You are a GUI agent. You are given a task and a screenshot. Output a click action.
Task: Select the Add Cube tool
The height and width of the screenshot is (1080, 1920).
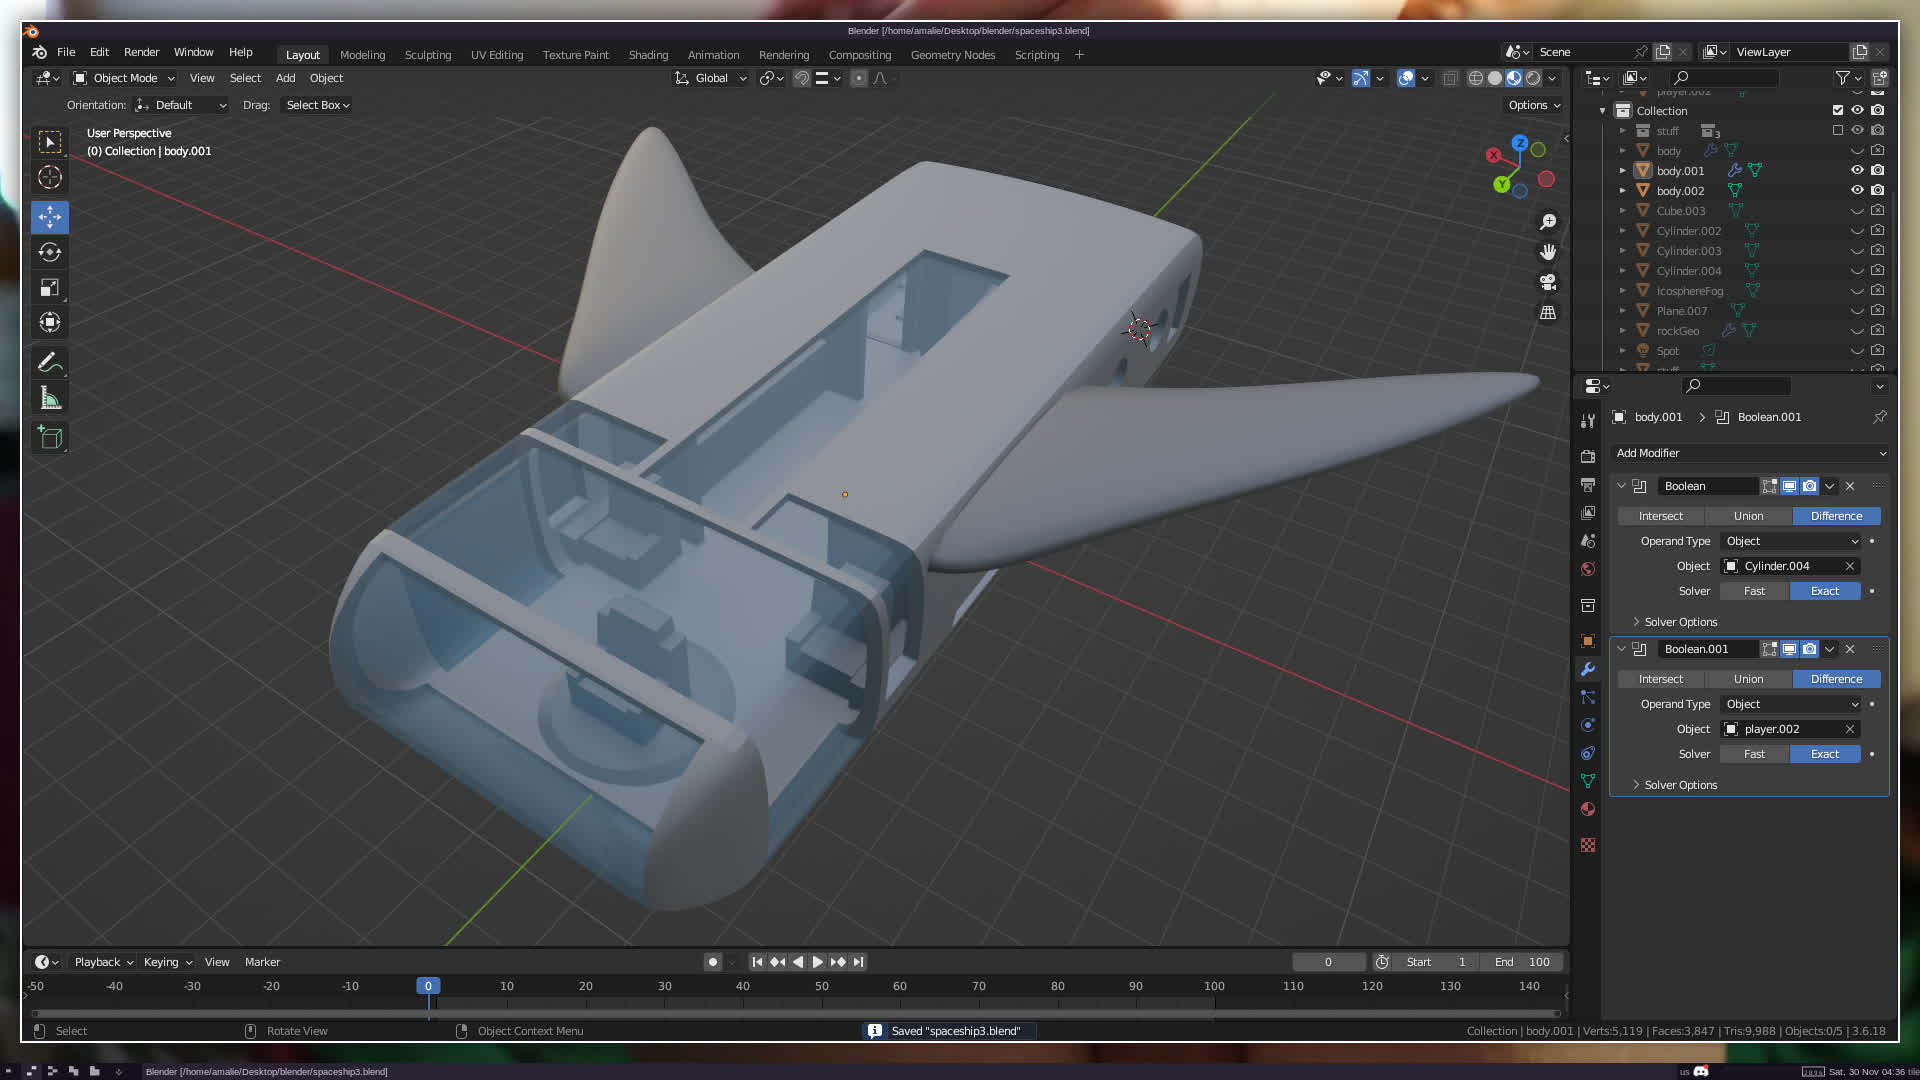(50, 437)
